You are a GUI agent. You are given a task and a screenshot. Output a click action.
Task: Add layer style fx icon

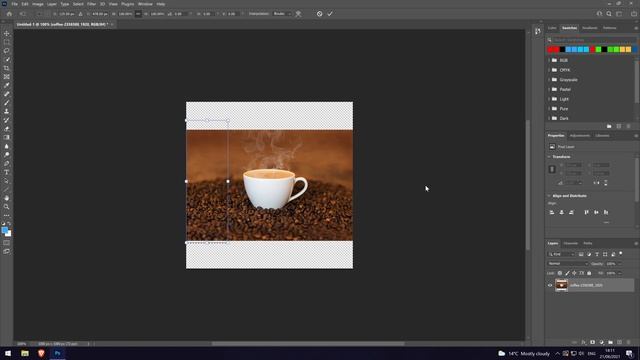584,342
